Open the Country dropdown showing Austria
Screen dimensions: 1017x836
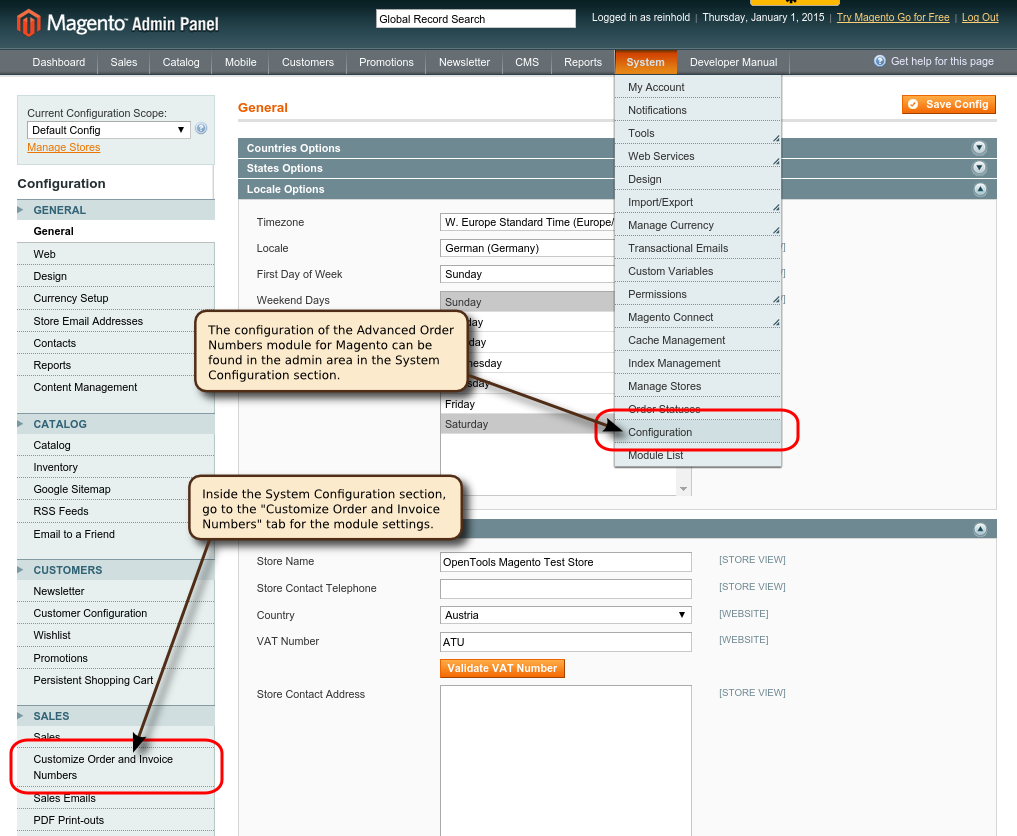point(565,615)
